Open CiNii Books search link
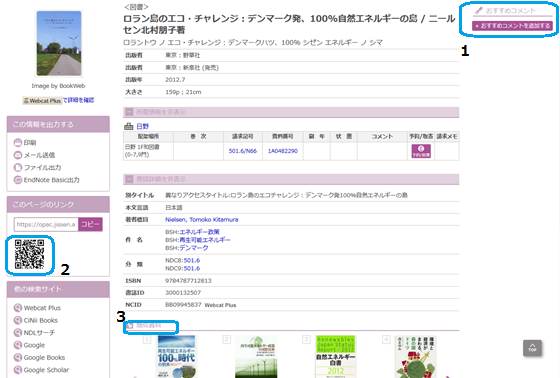 (x=40, y=320)
